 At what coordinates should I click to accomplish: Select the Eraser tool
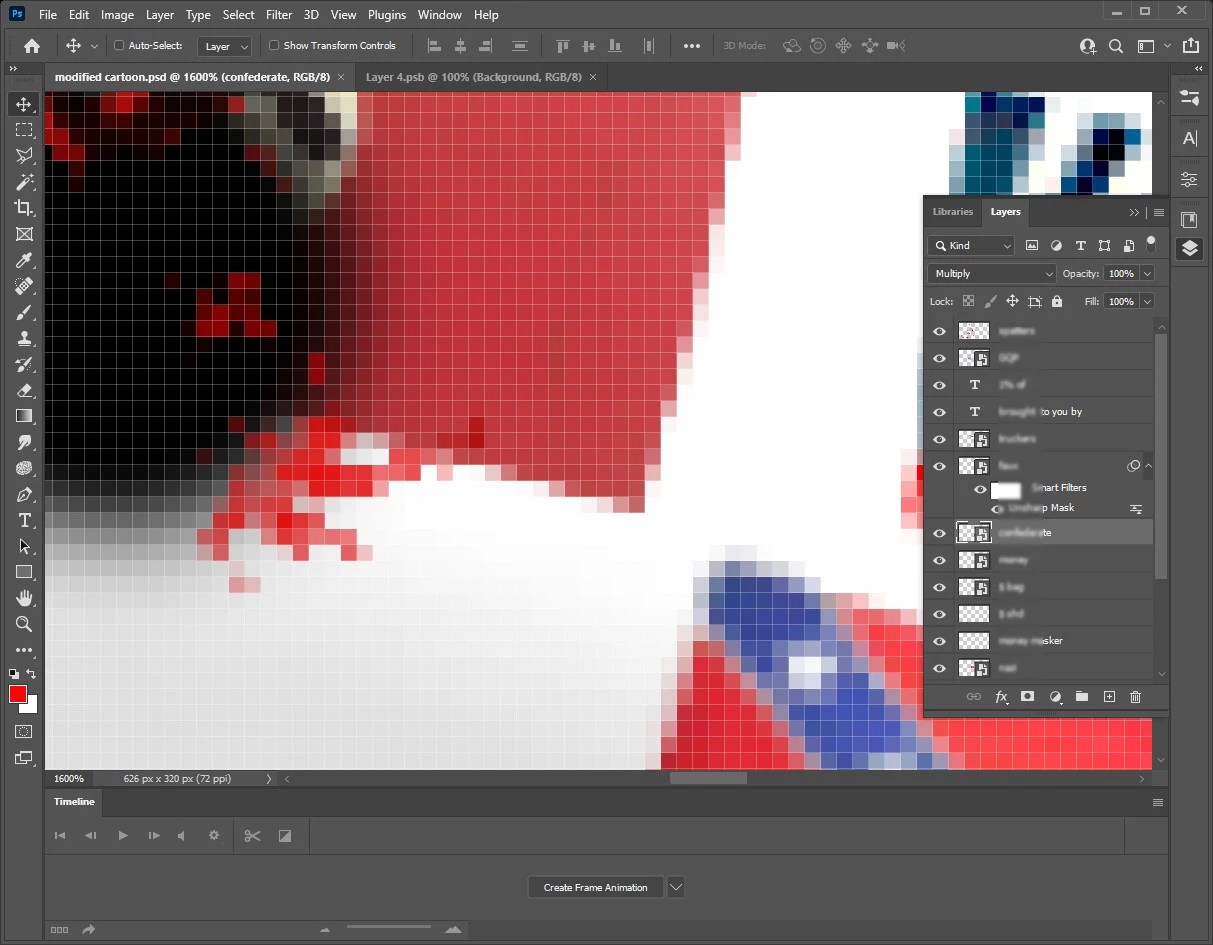(x=24, y=390)
